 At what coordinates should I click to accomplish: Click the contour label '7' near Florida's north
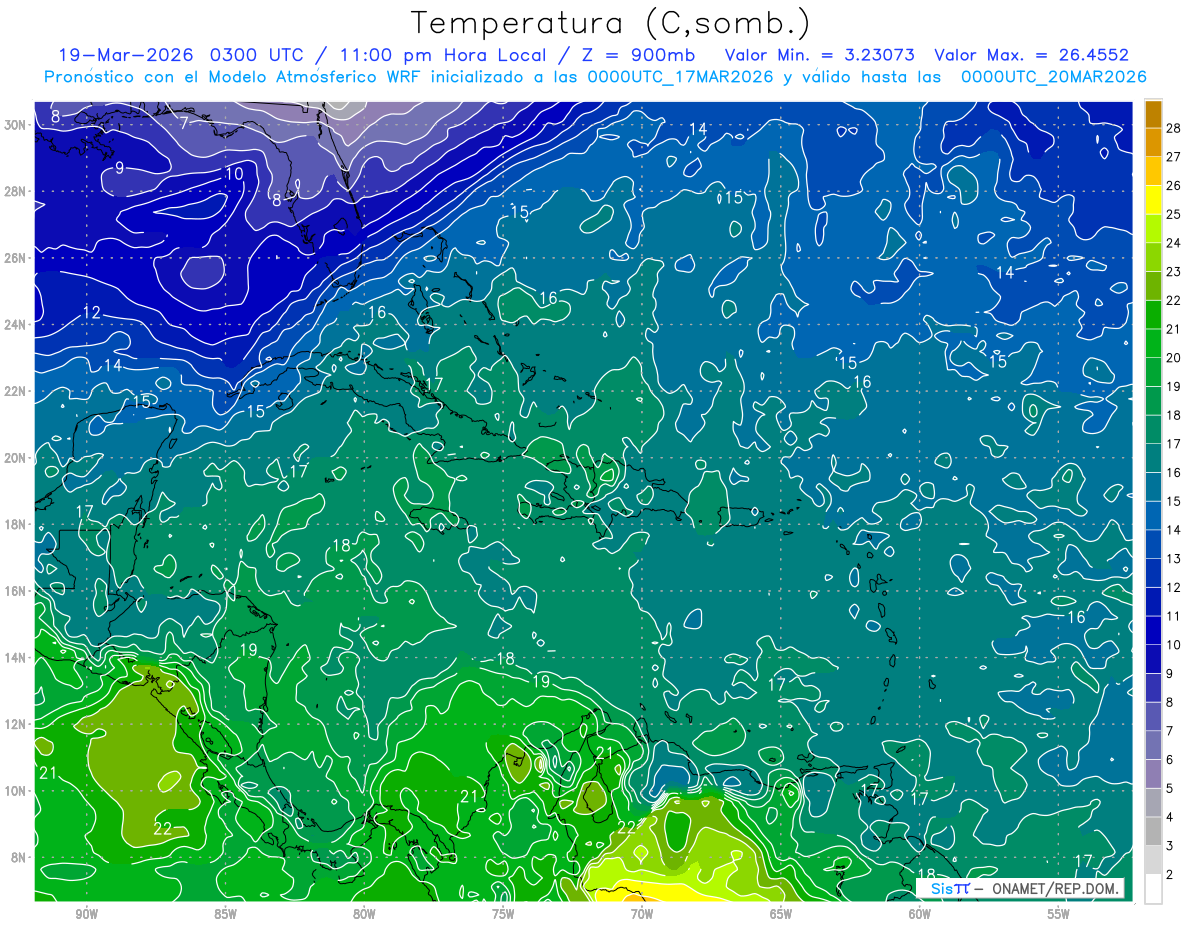tap(185, 123)
